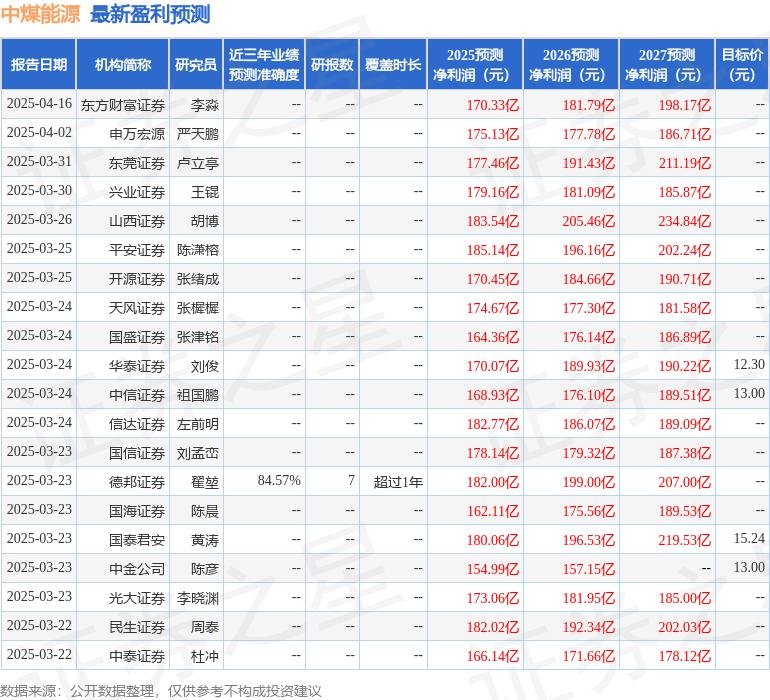Click the value 154.99亿
Screen dimensions: 770x700
493,569
